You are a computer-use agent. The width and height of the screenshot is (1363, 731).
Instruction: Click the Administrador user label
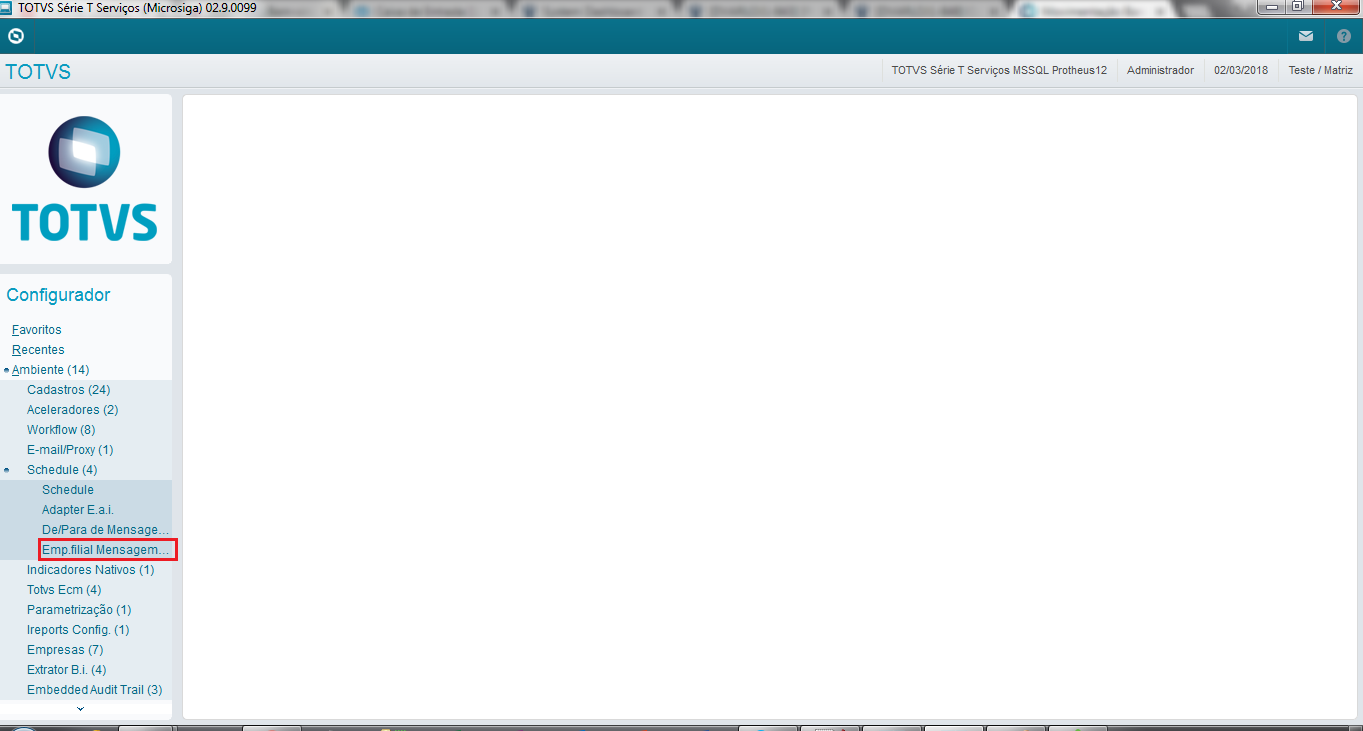[1160, 71]
